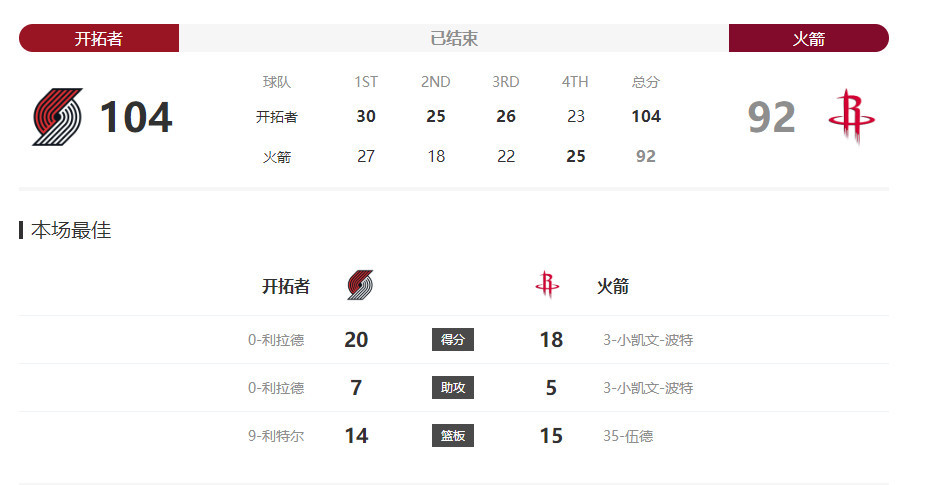Open 3-小凯文-波特 in the assists row

click(x=648, y=388)
